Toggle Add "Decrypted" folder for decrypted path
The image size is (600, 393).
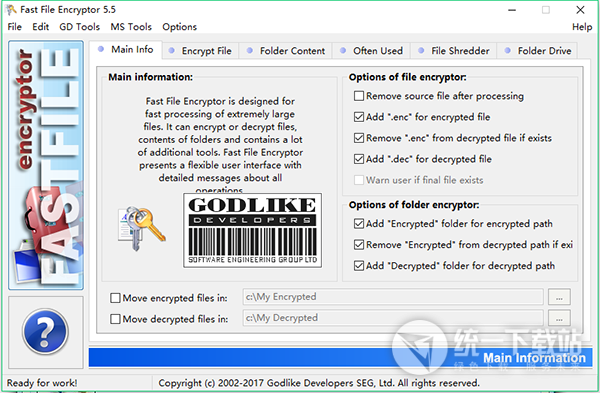click(359, 266)
